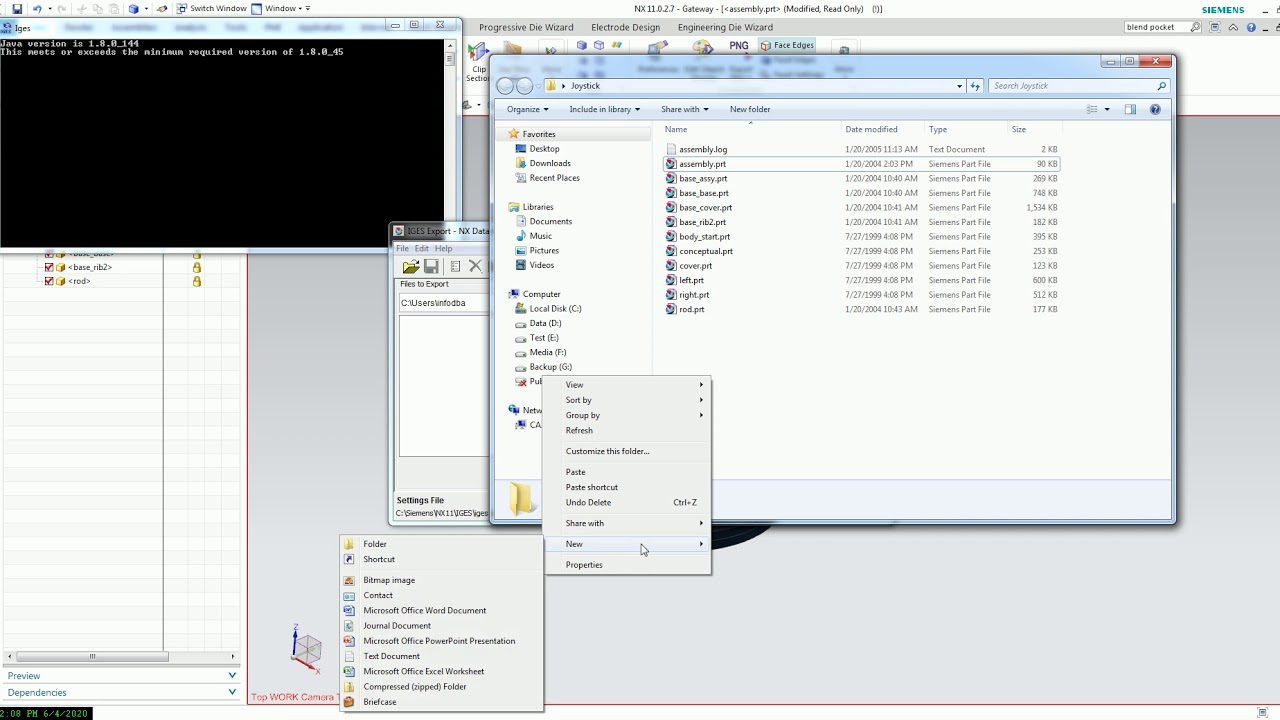The width and height of the screenshot is (1280, 720).
Task: Open the Share with toolbar dropdown
Action: (684, 109)
